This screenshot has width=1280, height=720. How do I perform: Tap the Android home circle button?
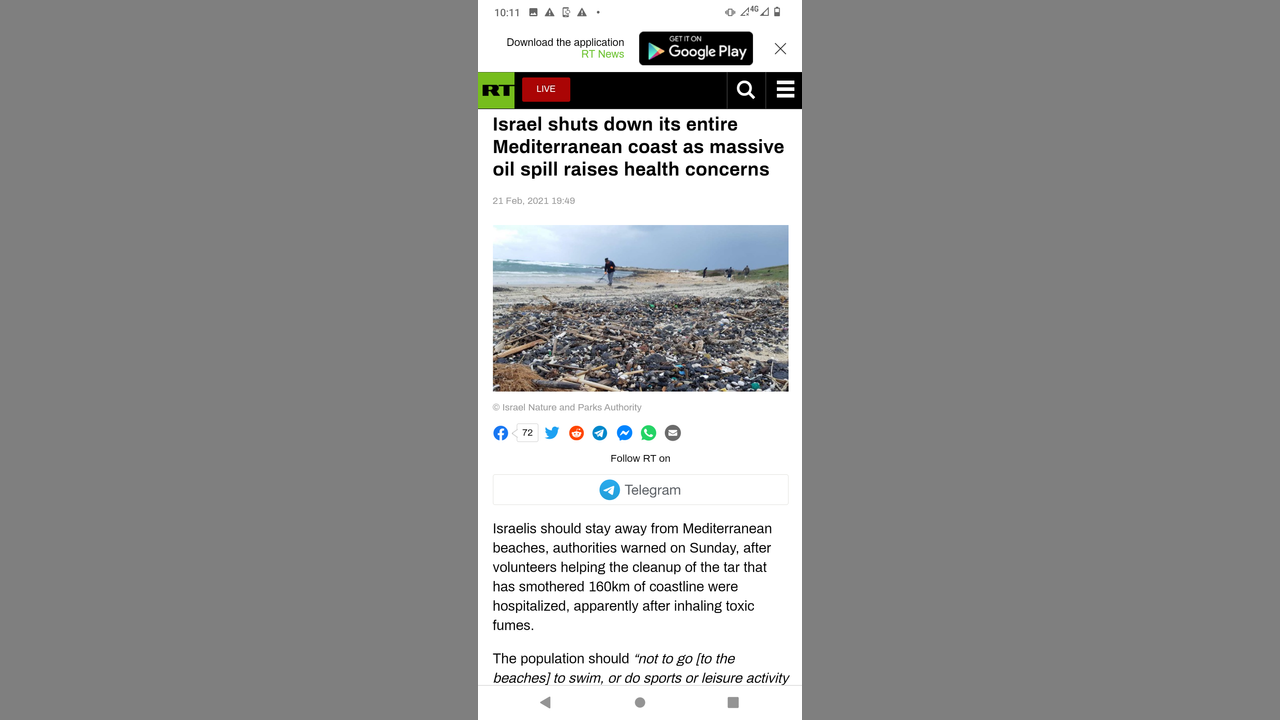pyautogui.click(x=640, y=702)
